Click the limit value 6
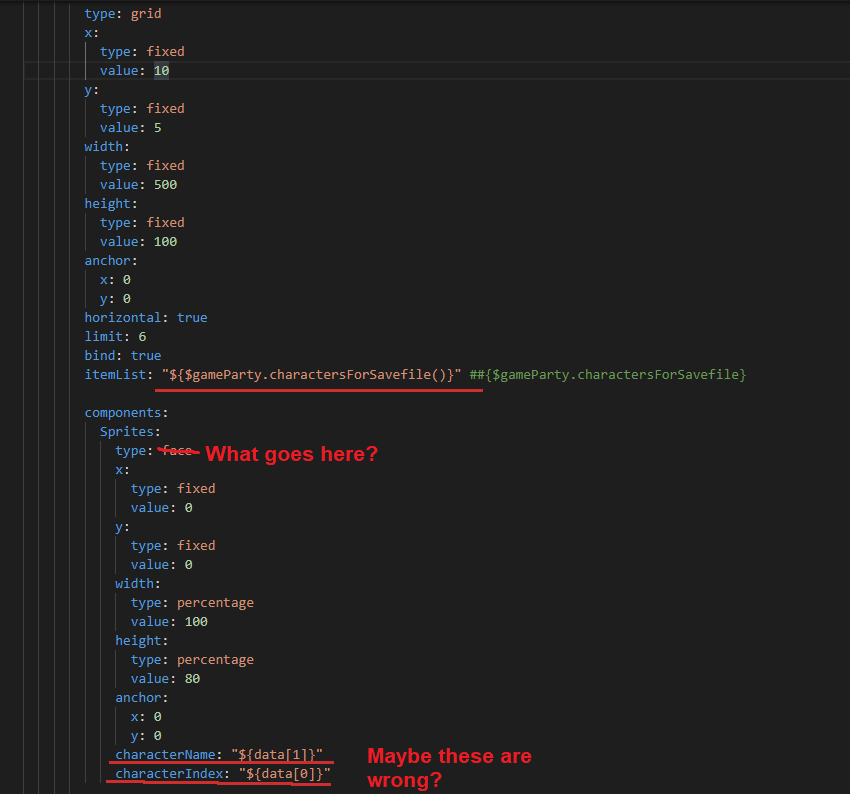The image size is (850, 794). click(x=142, y=337)
